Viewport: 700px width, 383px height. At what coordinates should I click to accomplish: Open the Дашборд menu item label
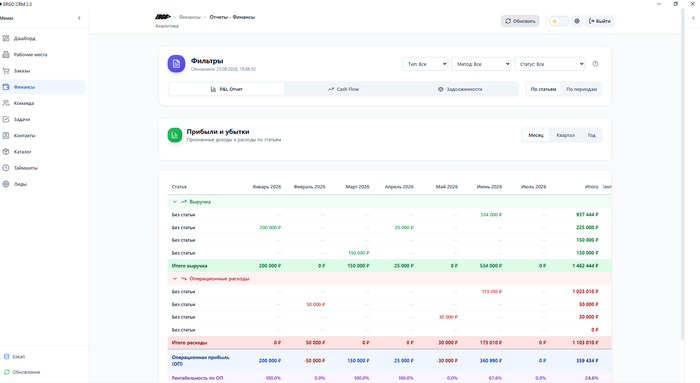click(25, 38)
